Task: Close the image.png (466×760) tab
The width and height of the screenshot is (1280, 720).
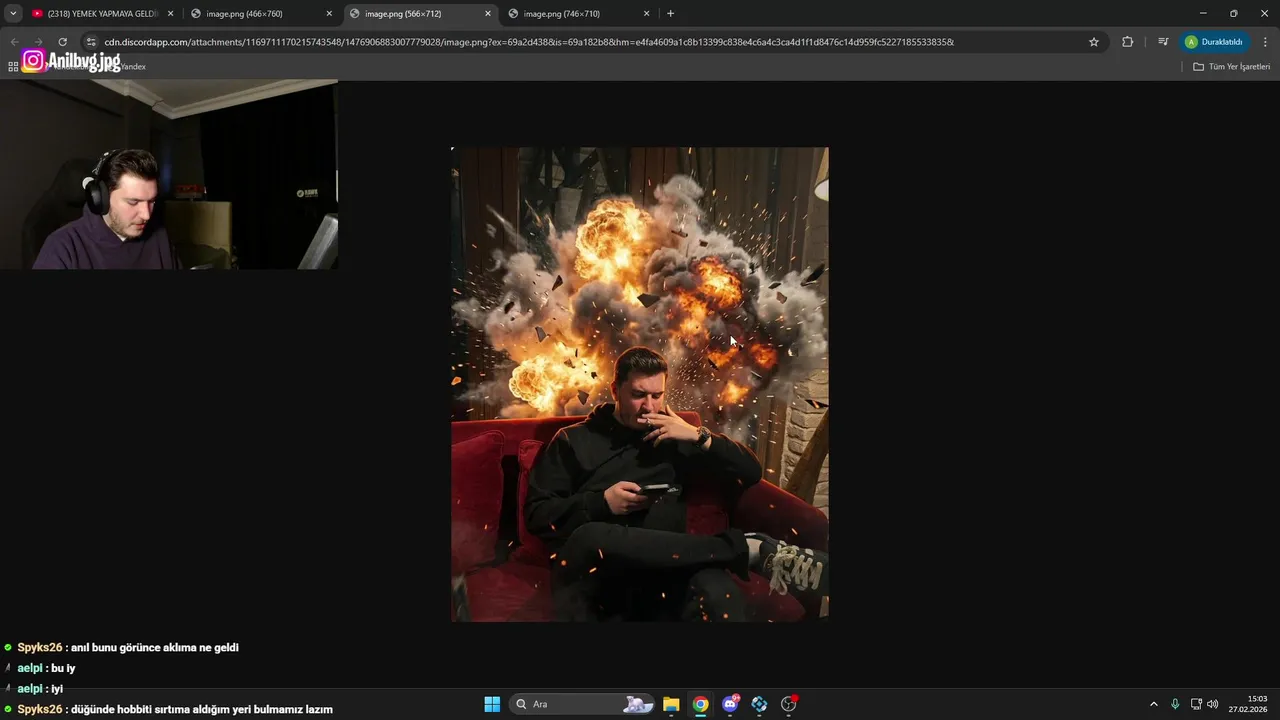Action: (x=329, y=14)
